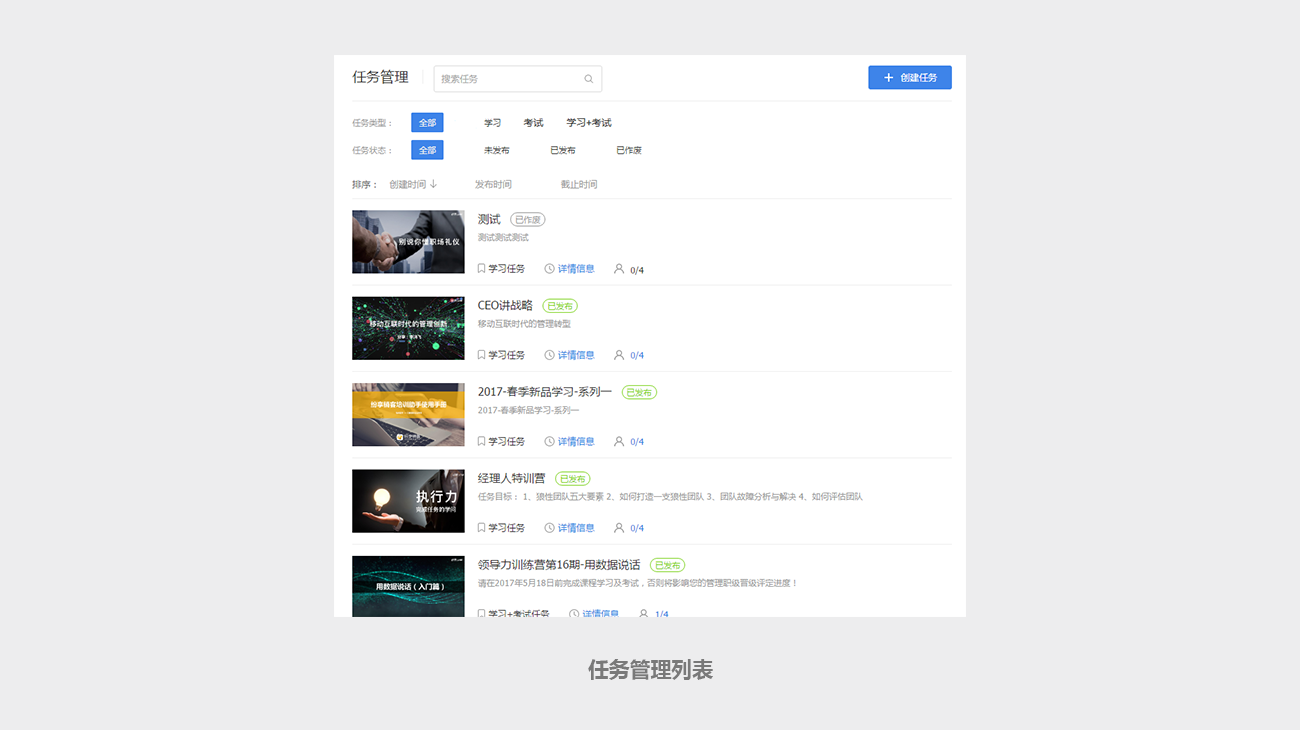Screen dimensions: 1300x730
Task: Click bookmark icon for 经理人特训营 task
Action: pos(481,527)
